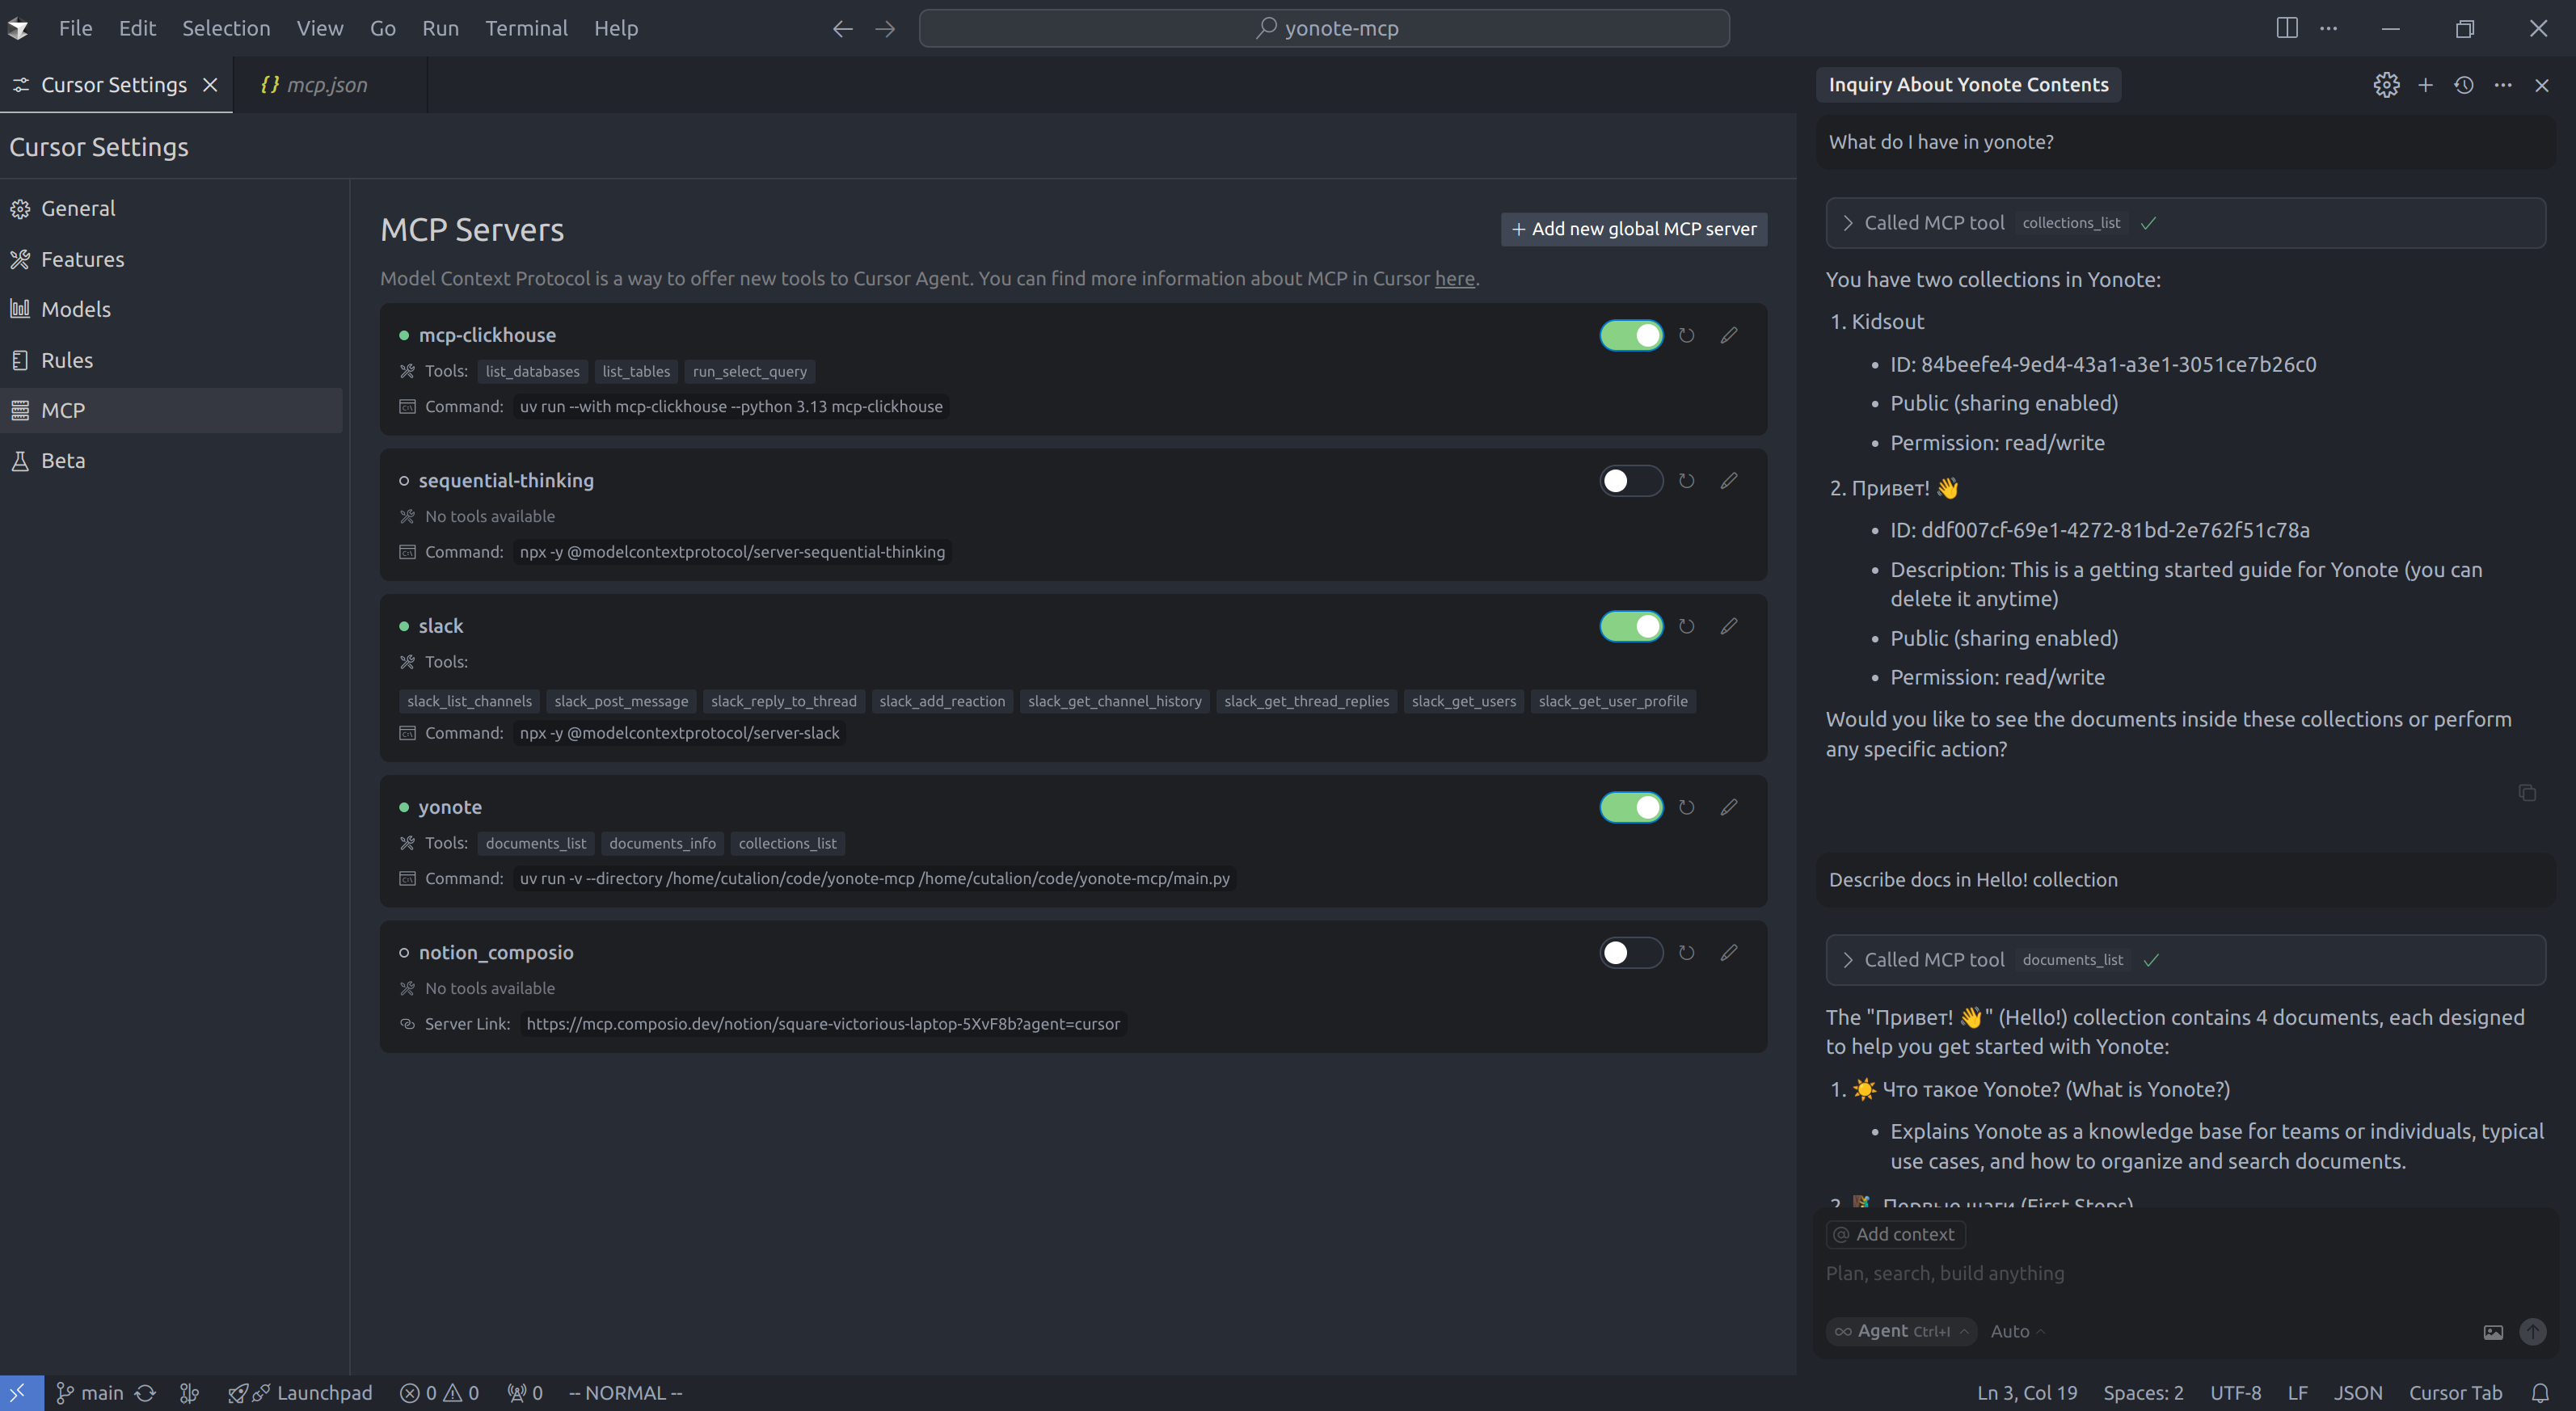
Task: Click the chat prompt input field
Action: point(2150,1273)
